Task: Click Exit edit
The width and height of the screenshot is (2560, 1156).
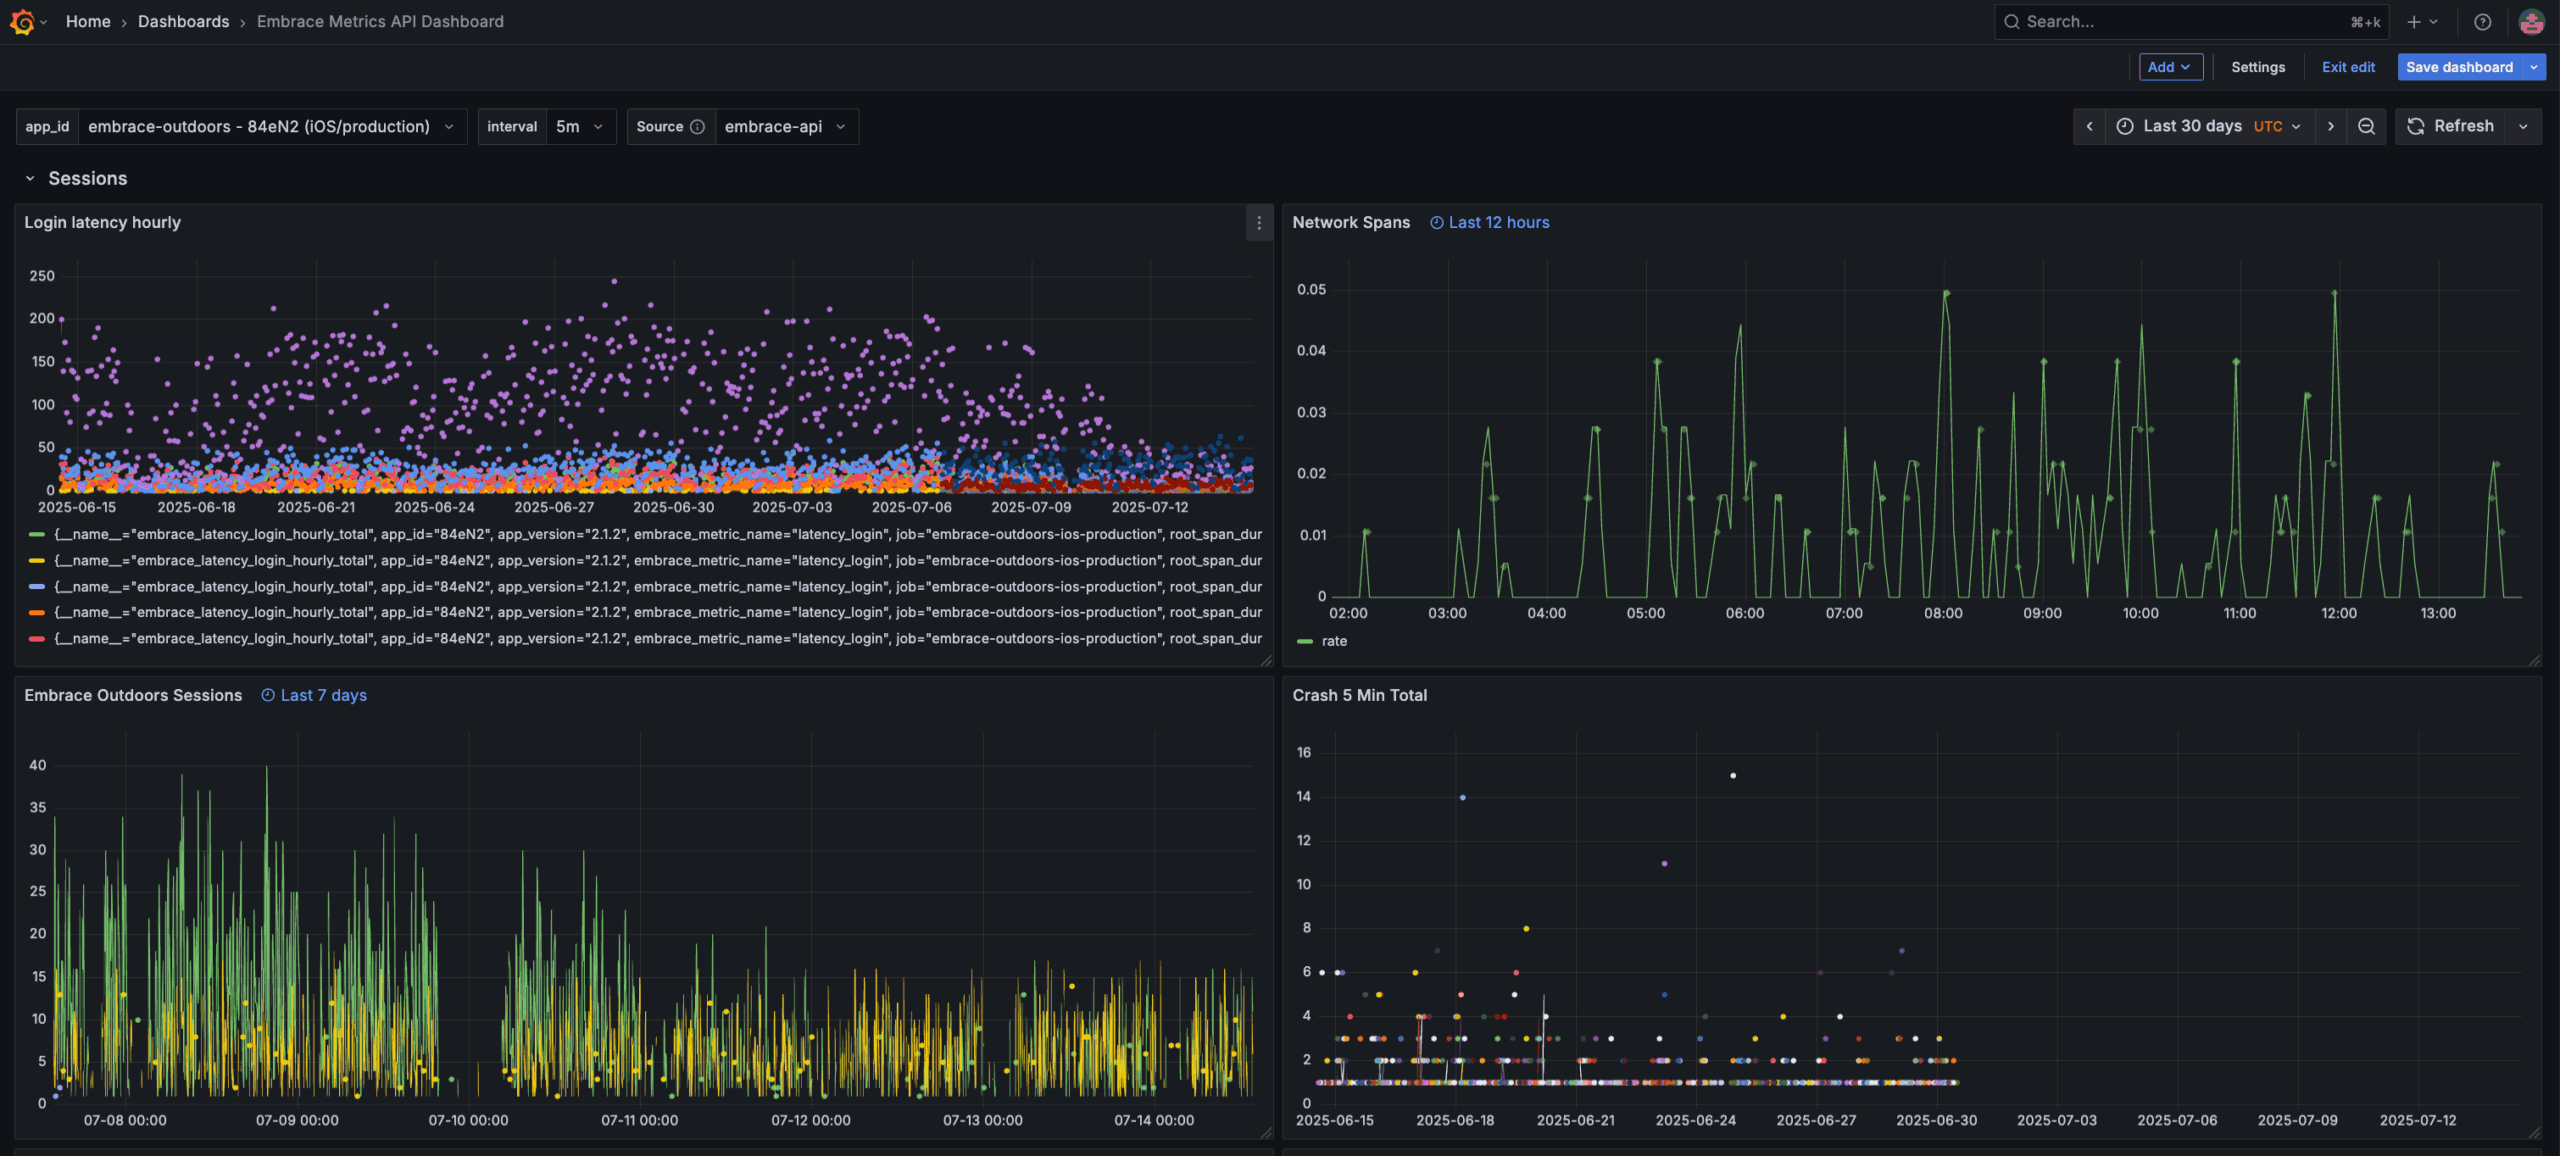Action: pos(2348,67)
